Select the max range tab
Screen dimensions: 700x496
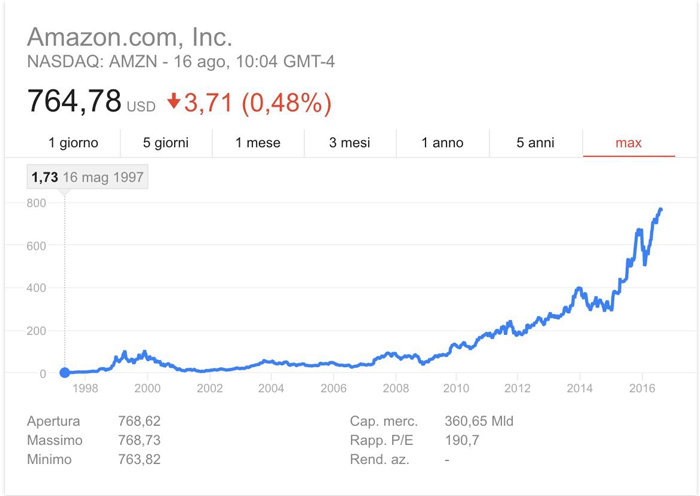[629, 143]
